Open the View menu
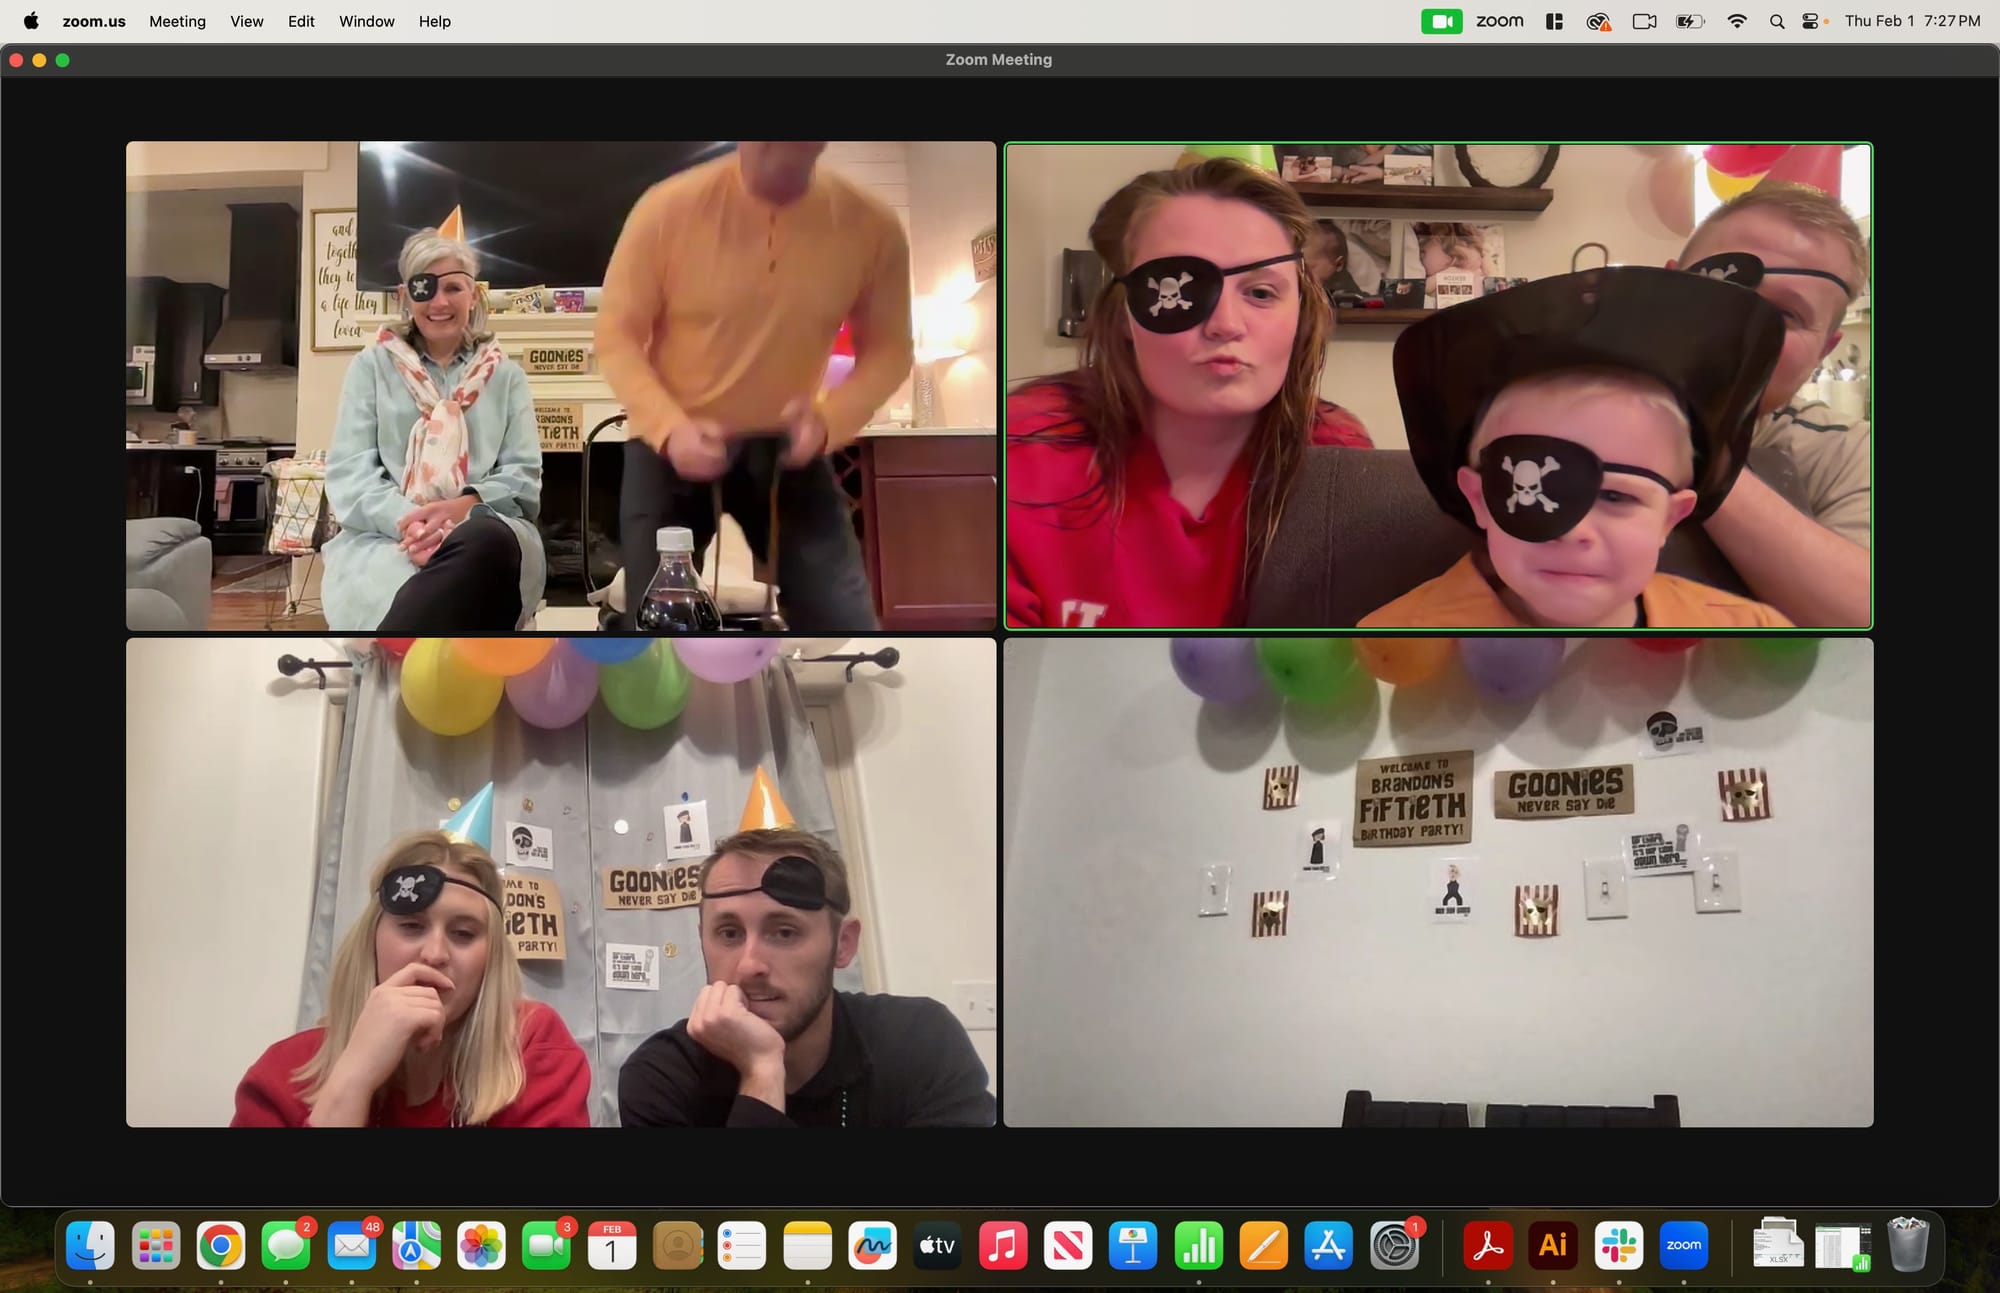The height and width of the screenshot is (1293, 2000). (246, 21)
